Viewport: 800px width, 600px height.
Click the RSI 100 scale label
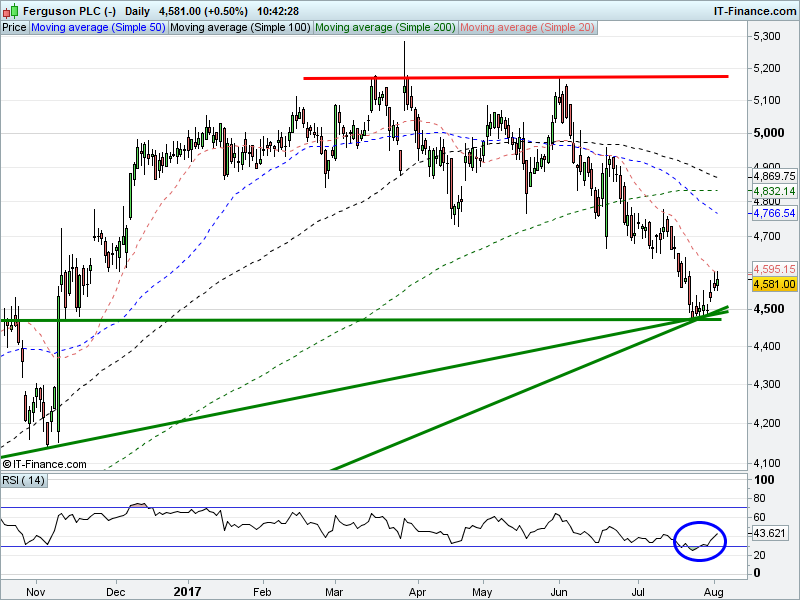764,480
